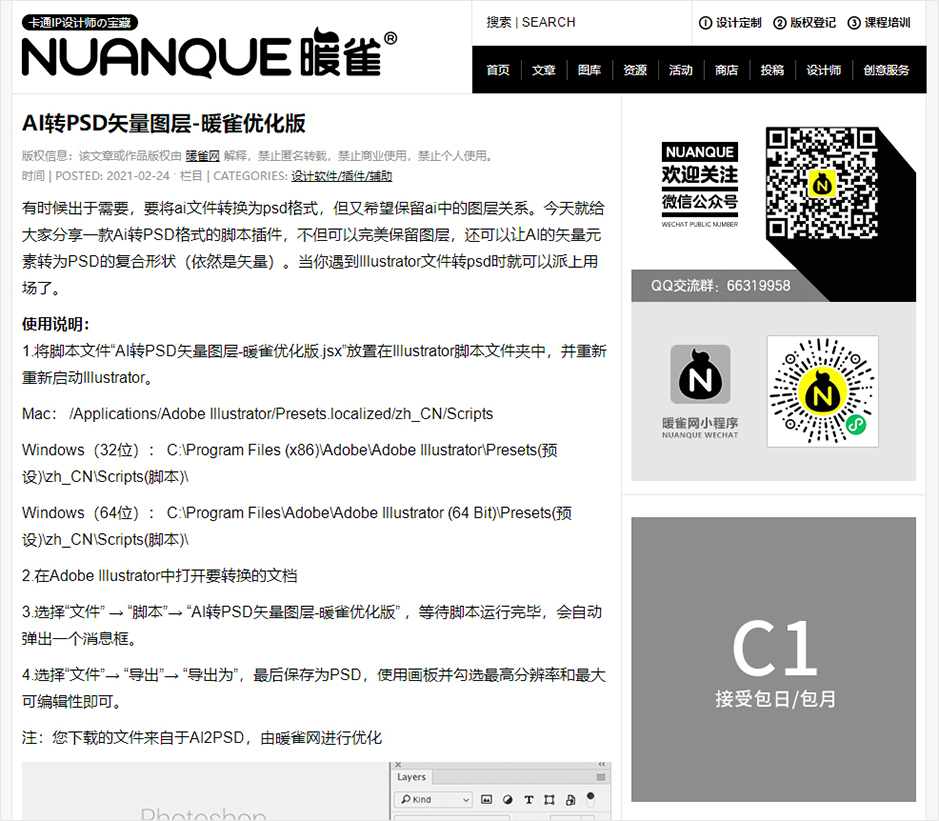
Task: Open the 图库 nav item
Action: pos(589,70)
